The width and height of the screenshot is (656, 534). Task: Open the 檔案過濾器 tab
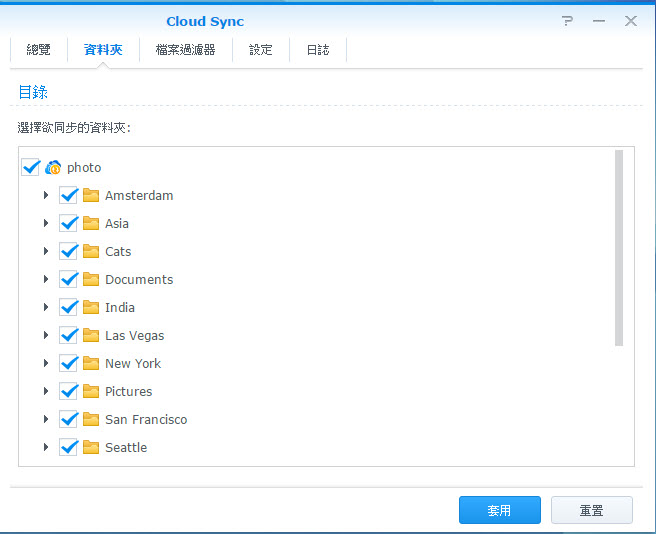click(x=186, y=50)
